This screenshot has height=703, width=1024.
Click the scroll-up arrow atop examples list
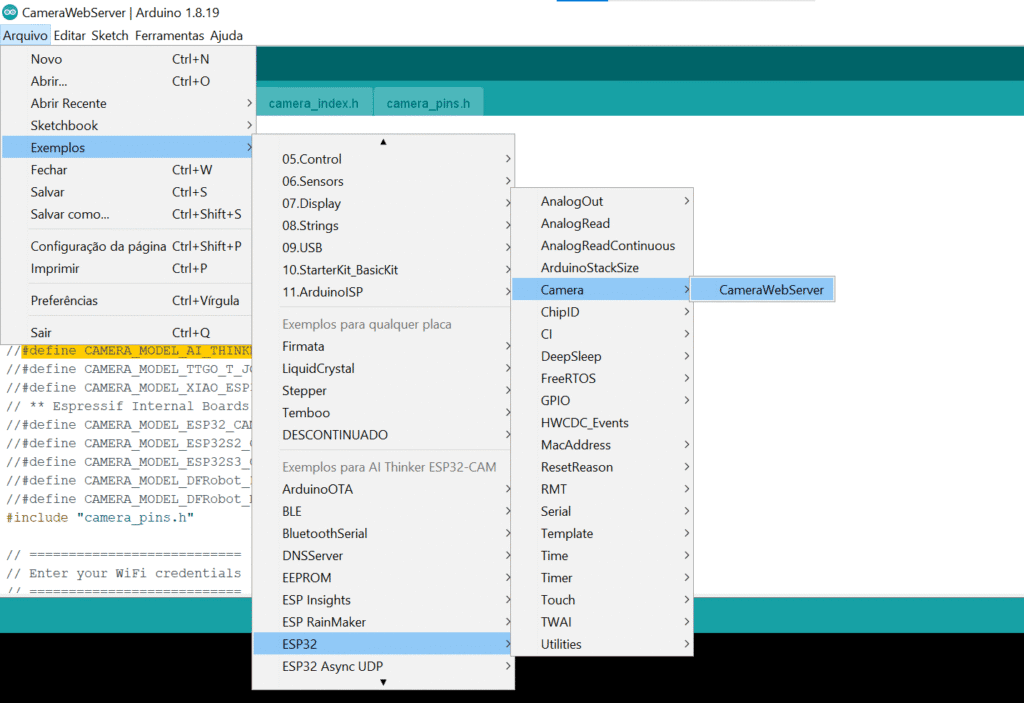coord(383,142)
